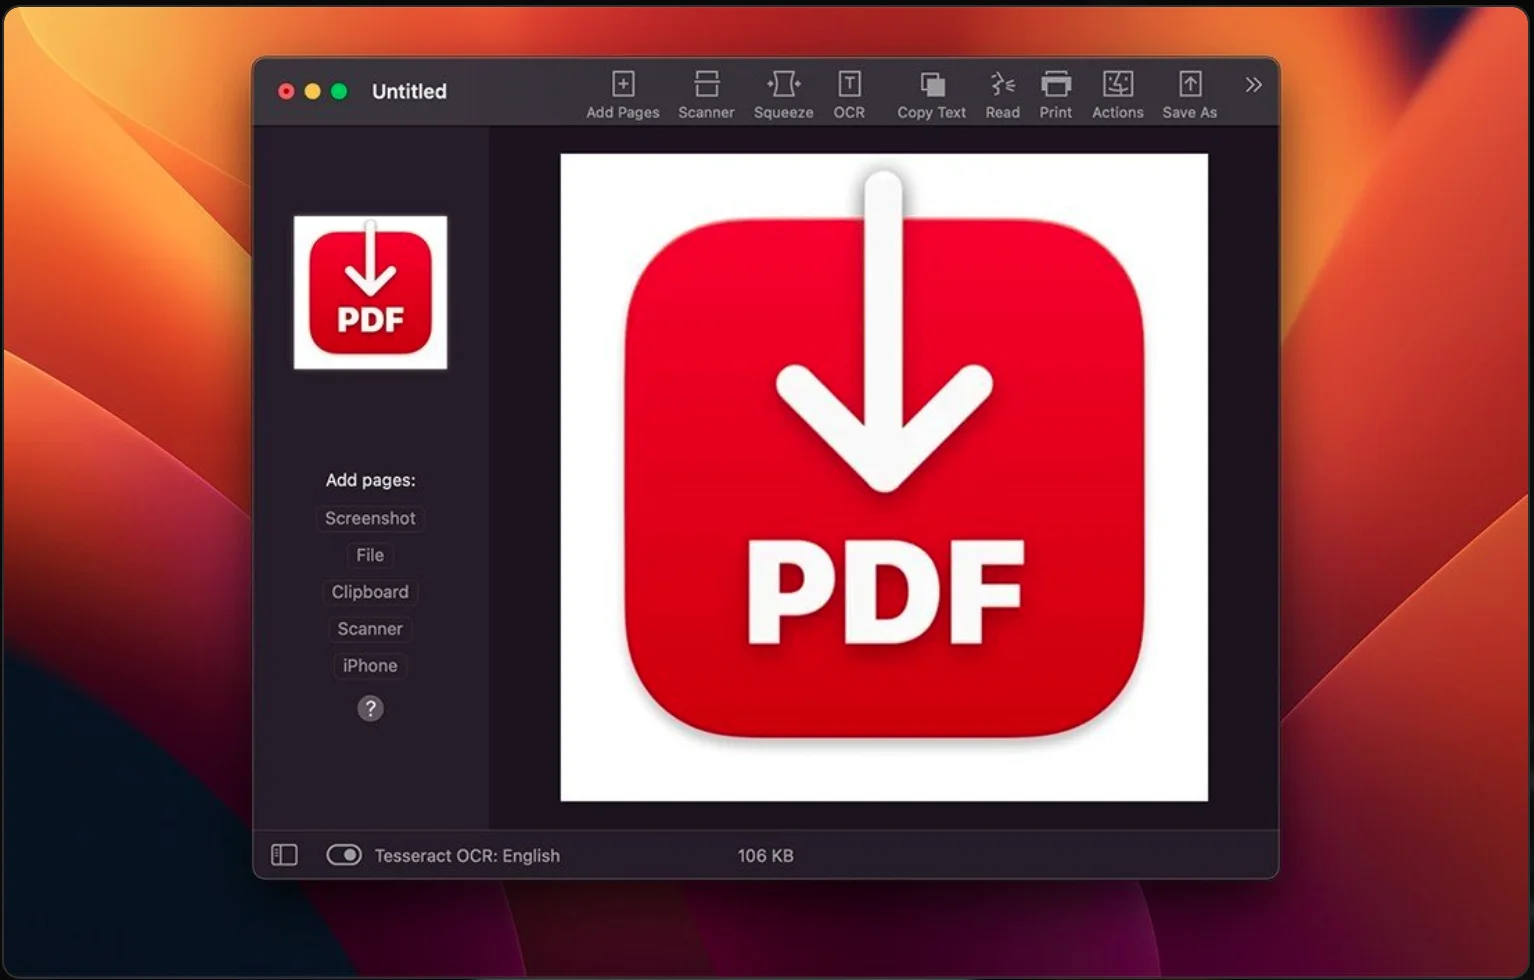
Task: Import pages from iPhone
Action: coord(370,666)
